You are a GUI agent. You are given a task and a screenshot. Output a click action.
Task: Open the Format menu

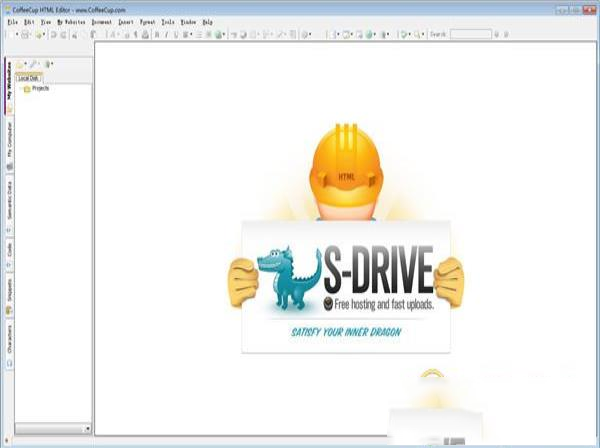(x=147, y=22)
